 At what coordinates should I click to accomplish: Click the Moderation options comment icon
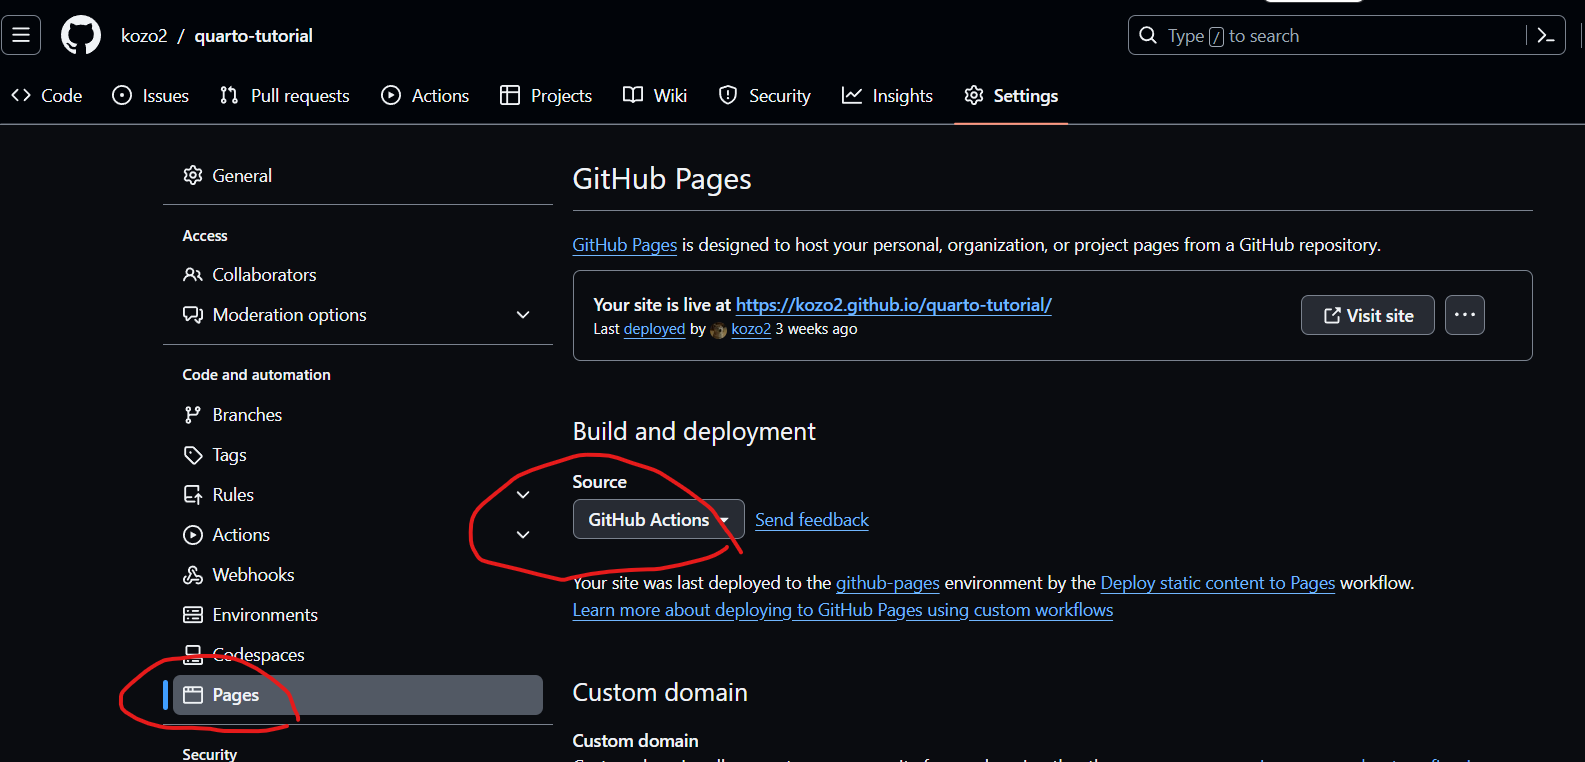click(x=193, y=314)
